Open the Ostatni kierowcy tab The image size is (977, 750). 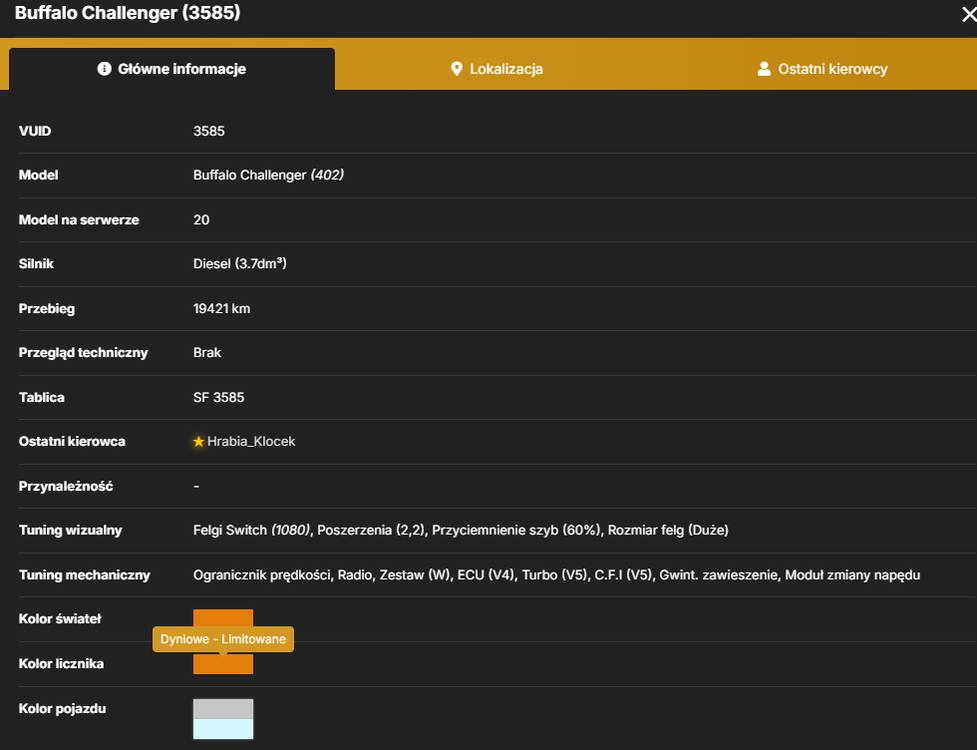(x=822, y=69)
